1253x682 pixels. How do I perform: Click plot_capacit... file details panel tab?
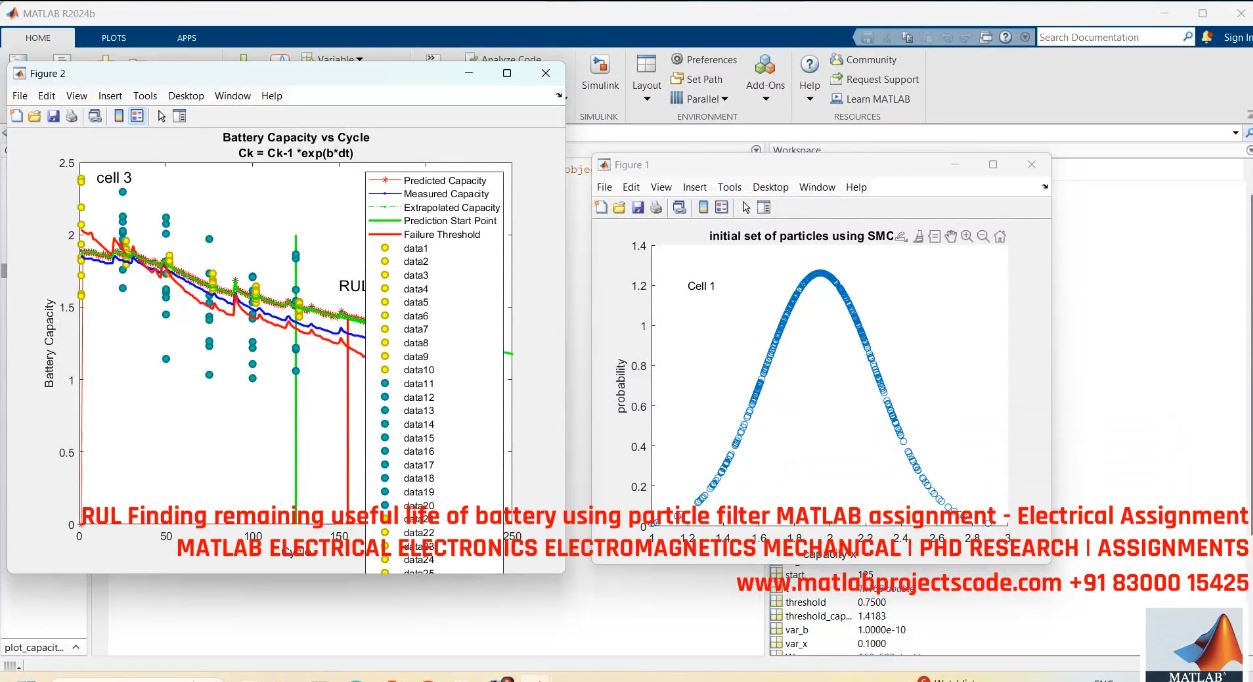(42, 647)
